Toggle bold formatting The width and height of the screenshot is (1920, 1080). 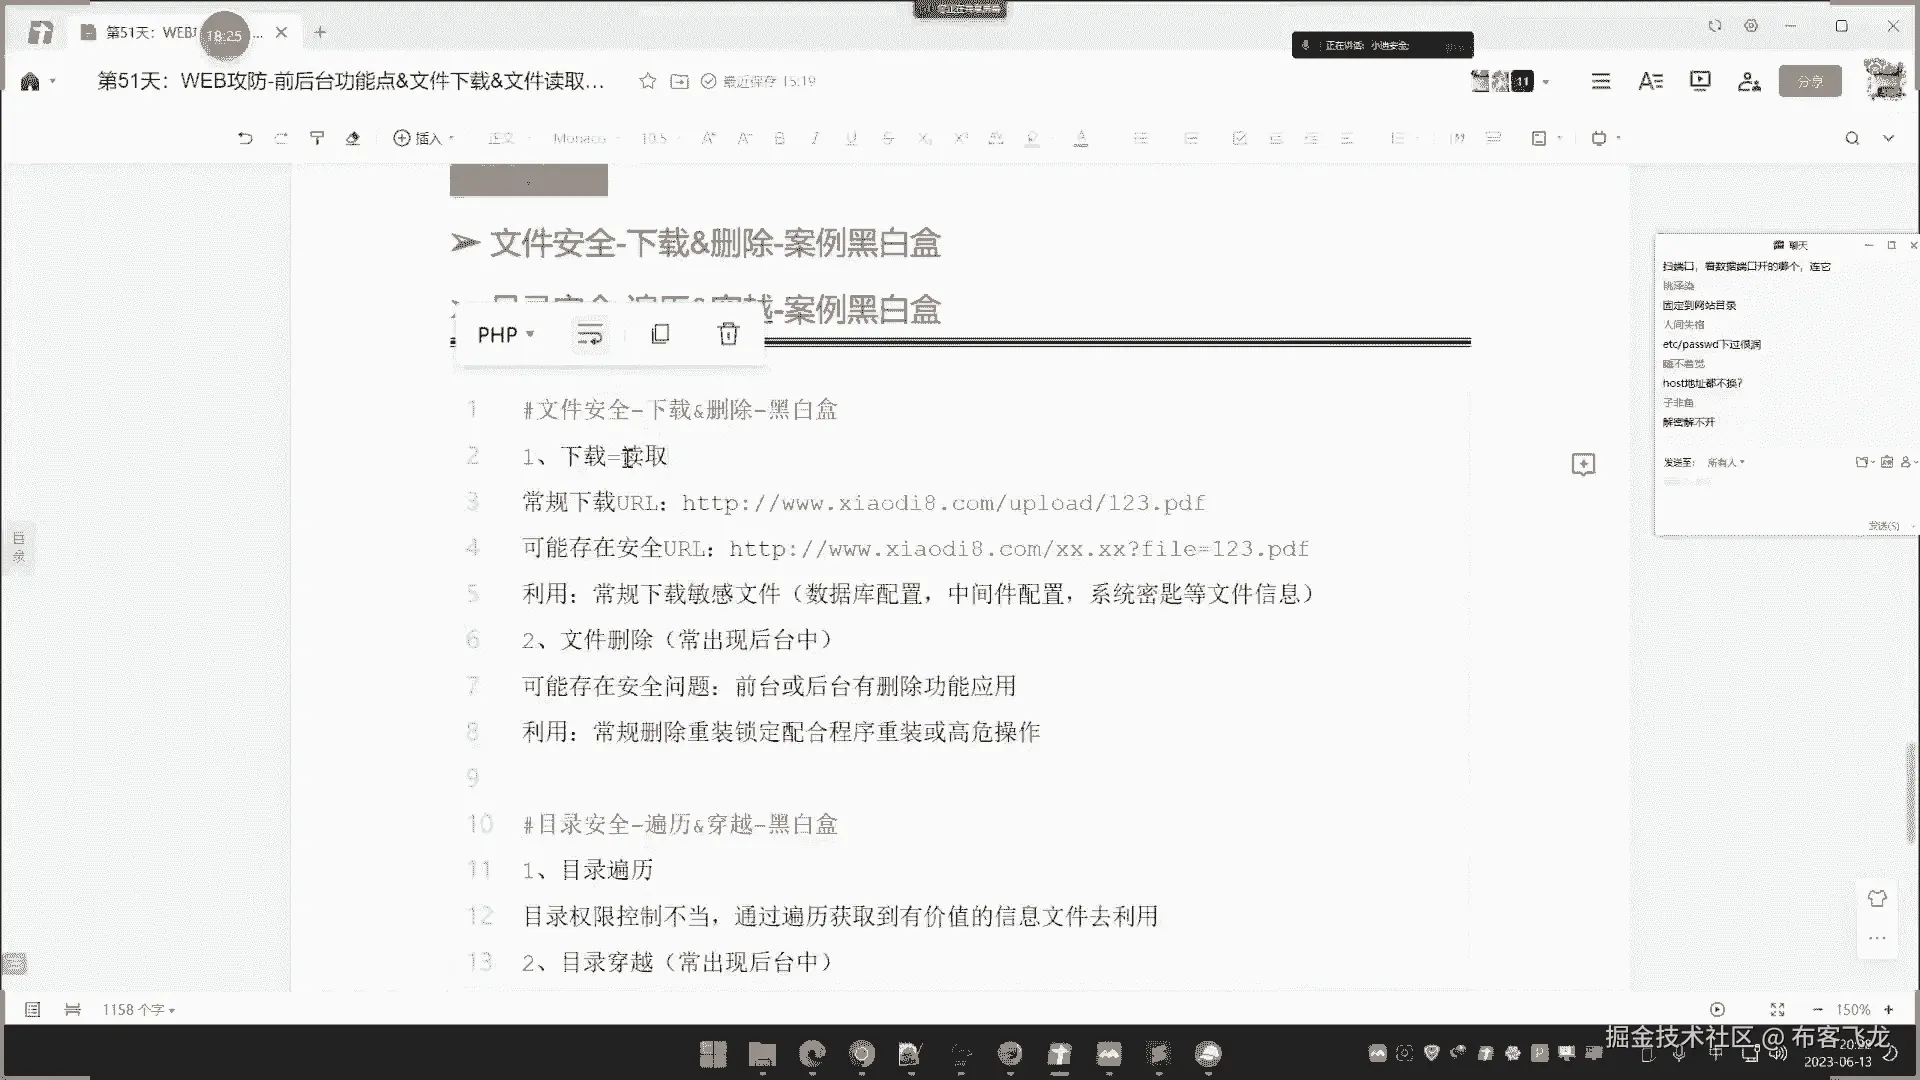(x=779, y=138)
